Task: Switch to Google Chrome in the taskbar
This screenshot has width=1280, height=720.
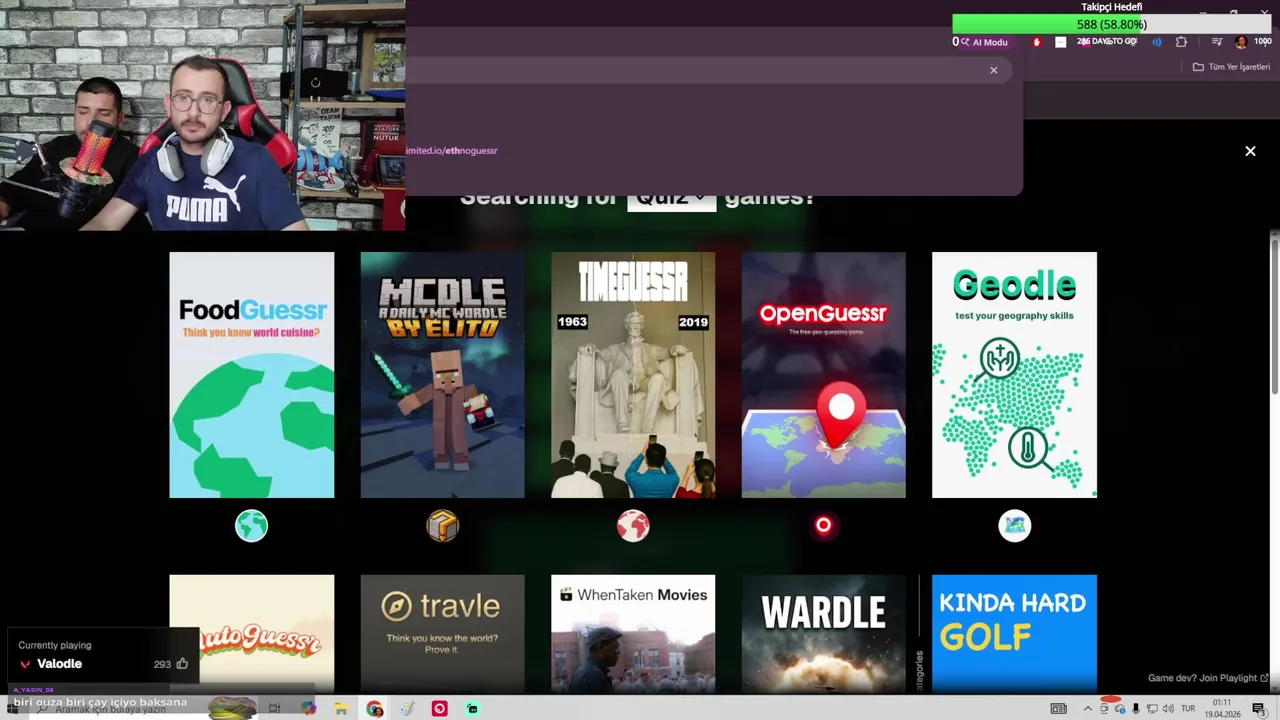Action: point(375,709)
